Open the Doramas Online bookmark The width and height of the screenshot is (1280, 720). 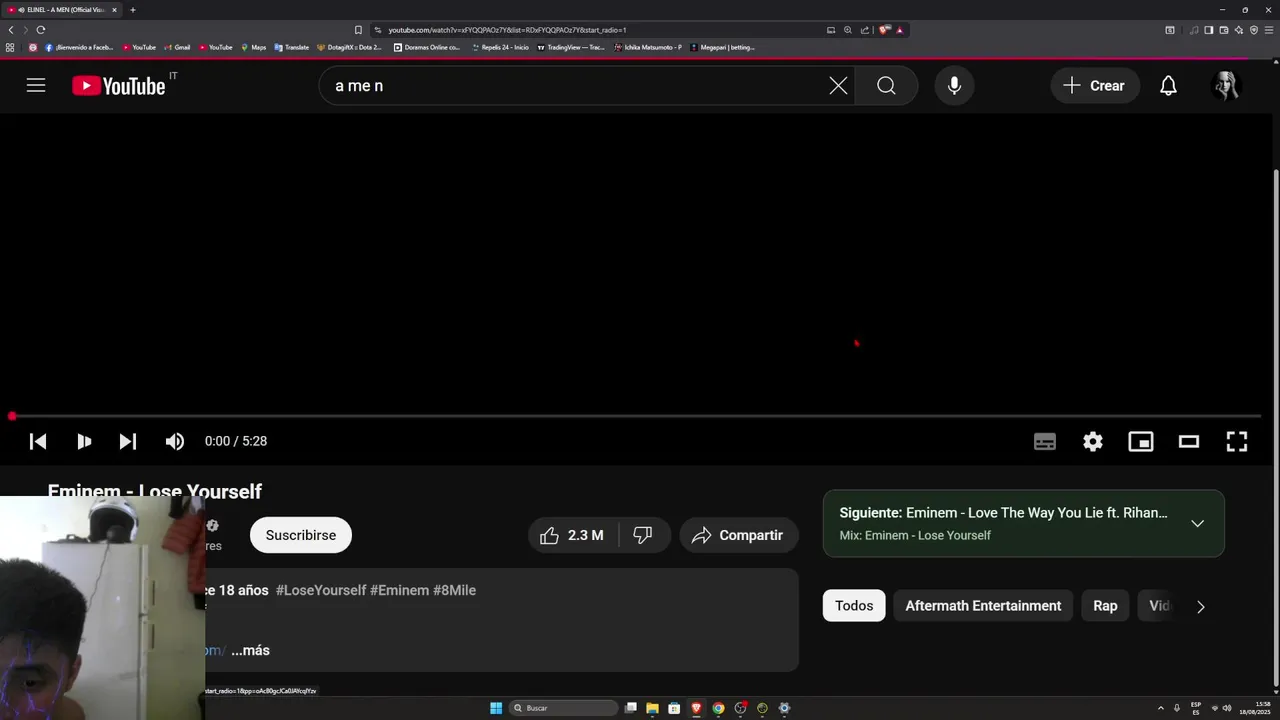tap(427, 47)
